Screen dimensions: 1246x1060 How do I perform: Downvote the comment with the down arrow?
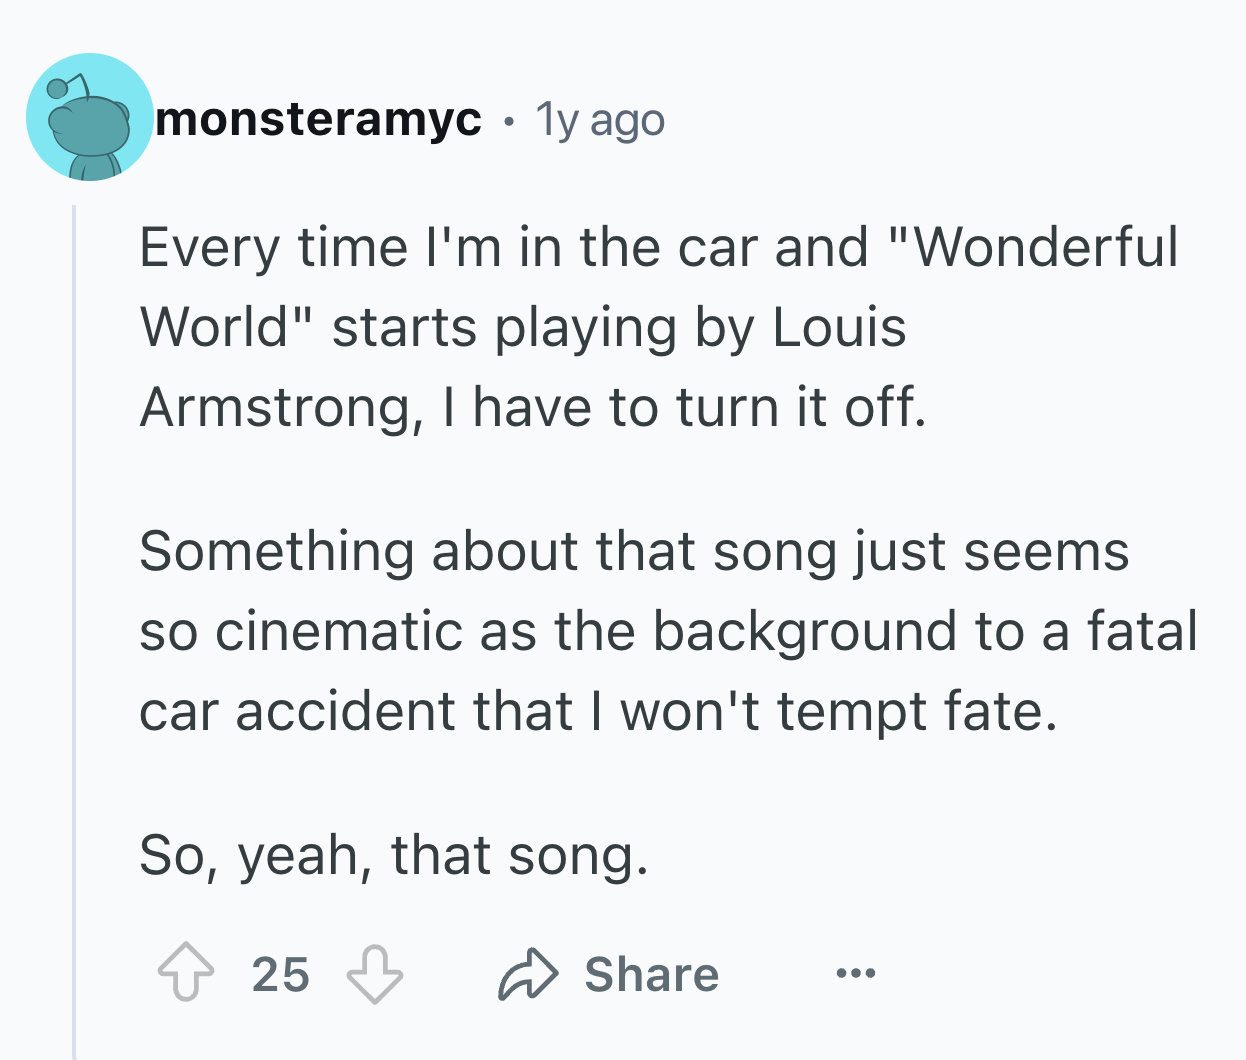click(374, 974)
